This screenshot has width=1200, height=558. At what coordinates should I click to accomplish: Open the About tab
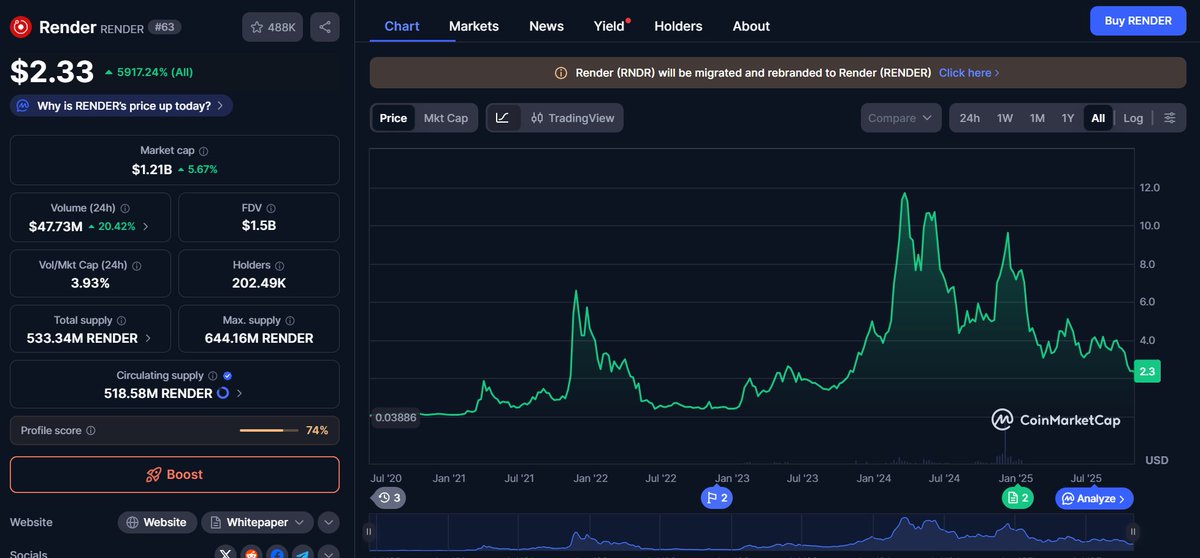751,26
